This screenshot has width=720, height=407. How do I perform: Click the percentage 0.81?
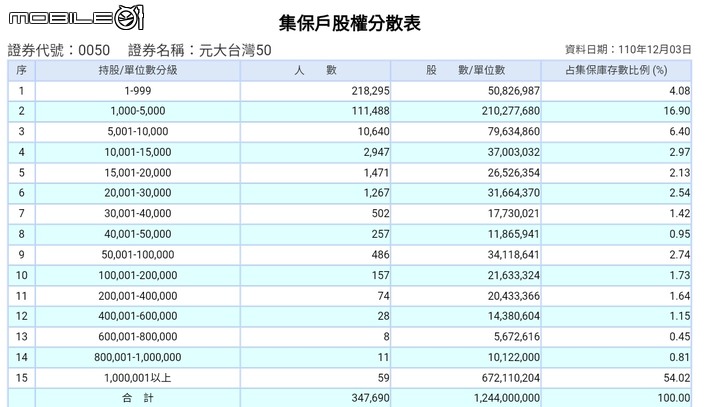click(x=680, y=358)
